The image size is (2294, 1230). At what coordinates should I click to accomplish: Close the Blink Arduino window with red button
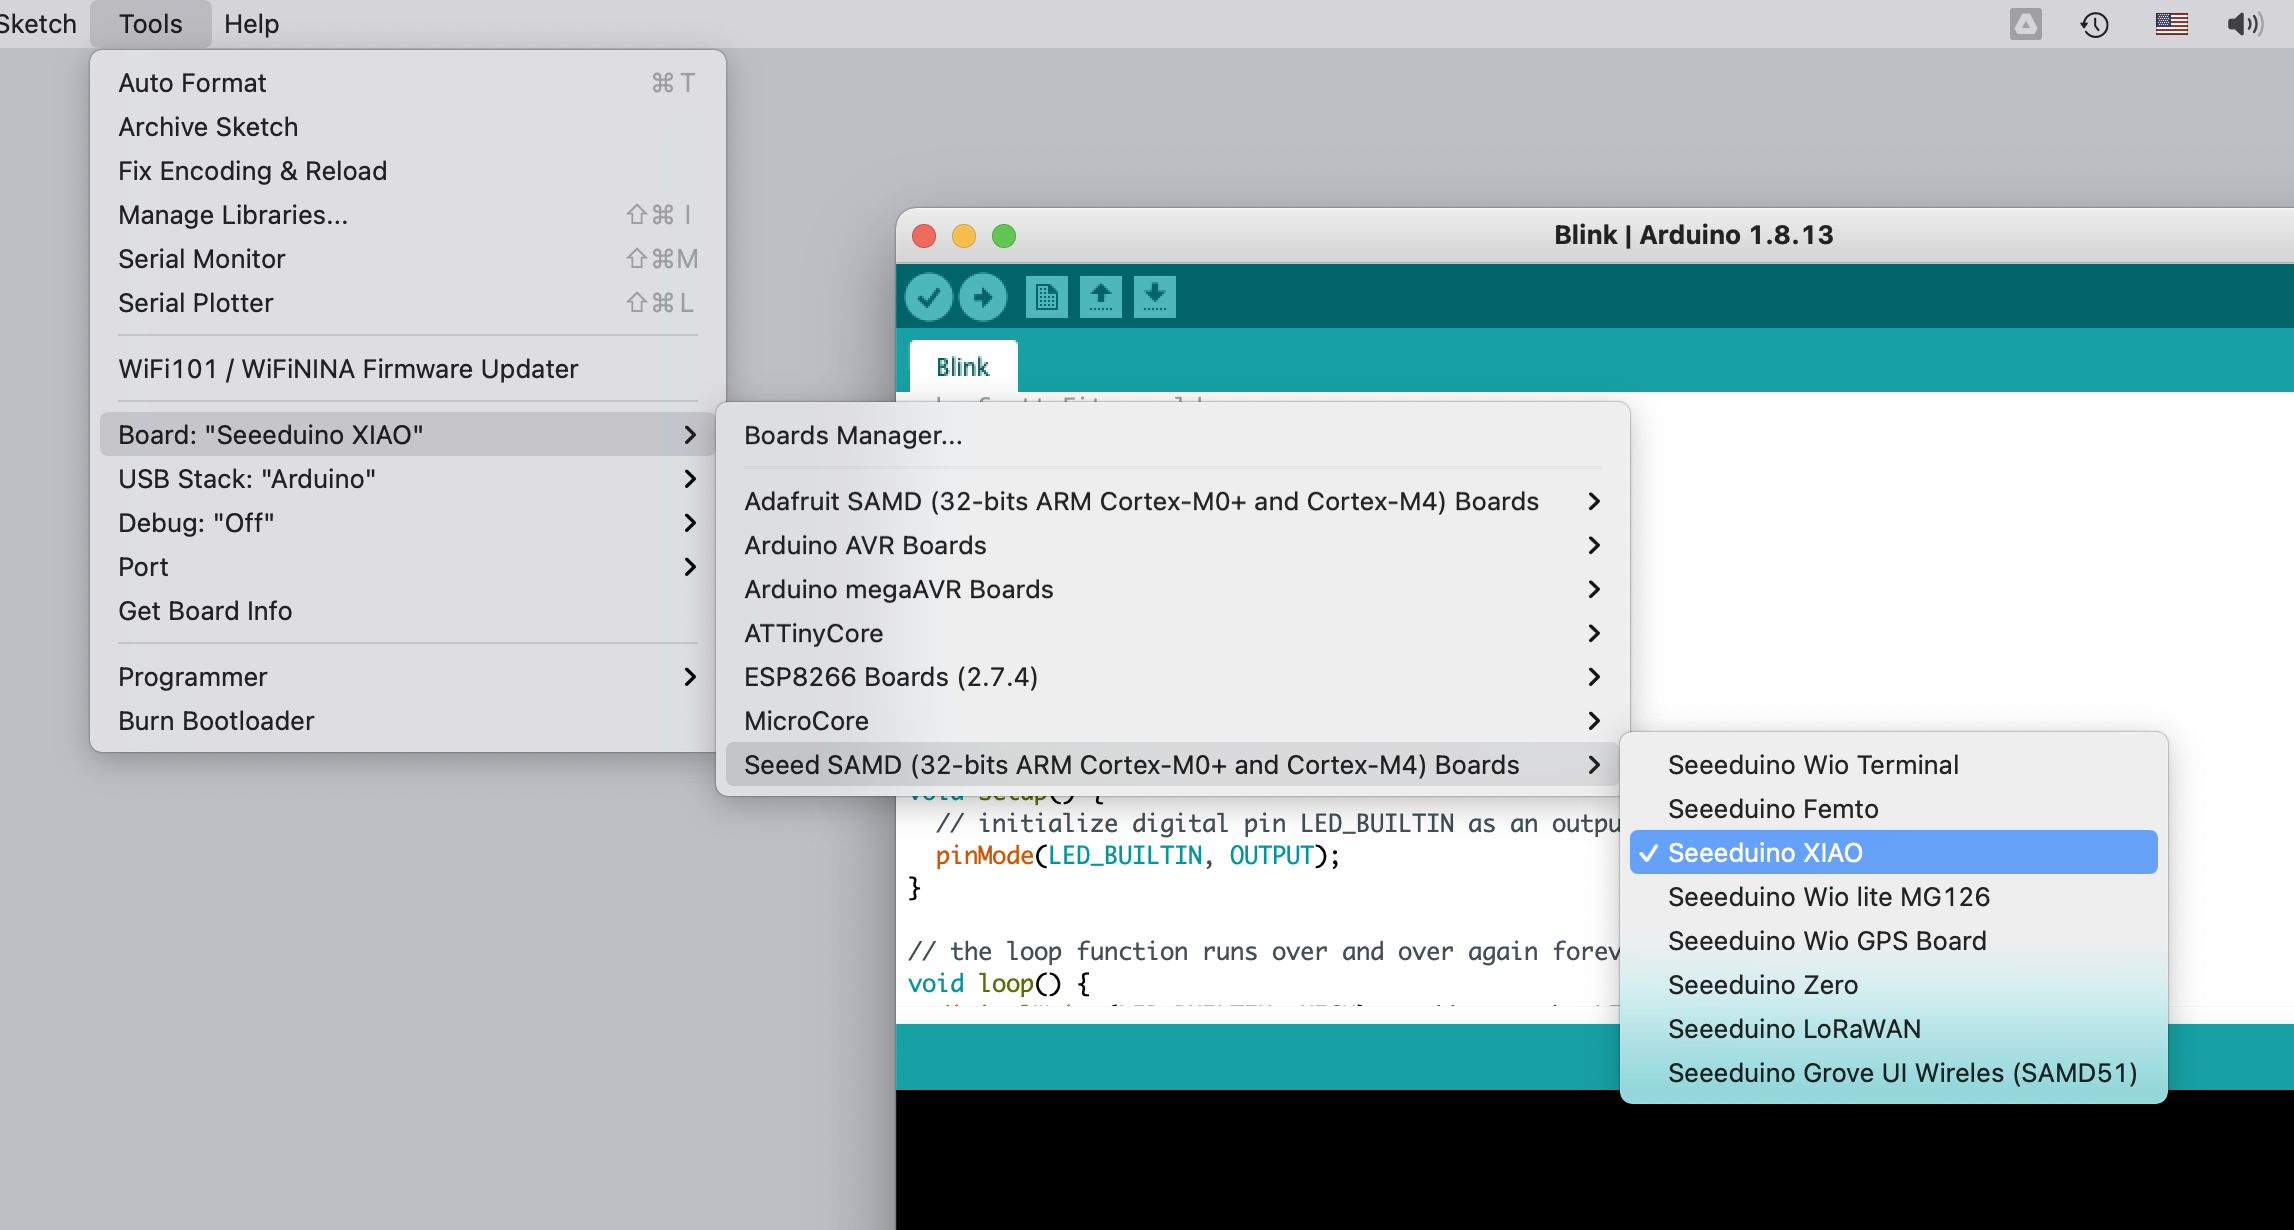[924, 236]
